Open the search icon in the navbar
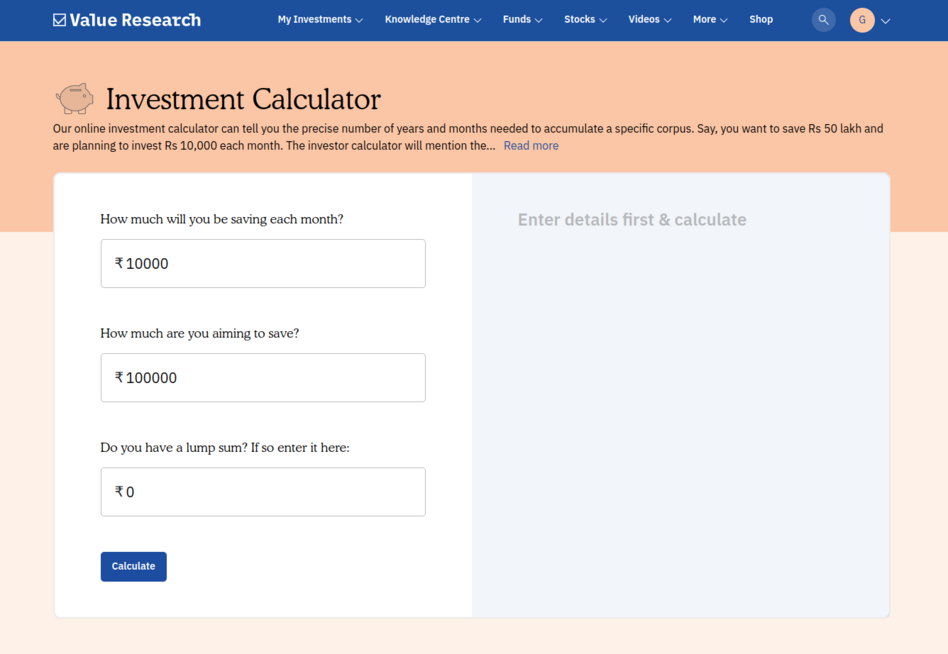This screenshot has height=654, width=948. click(x=823, y=19)
